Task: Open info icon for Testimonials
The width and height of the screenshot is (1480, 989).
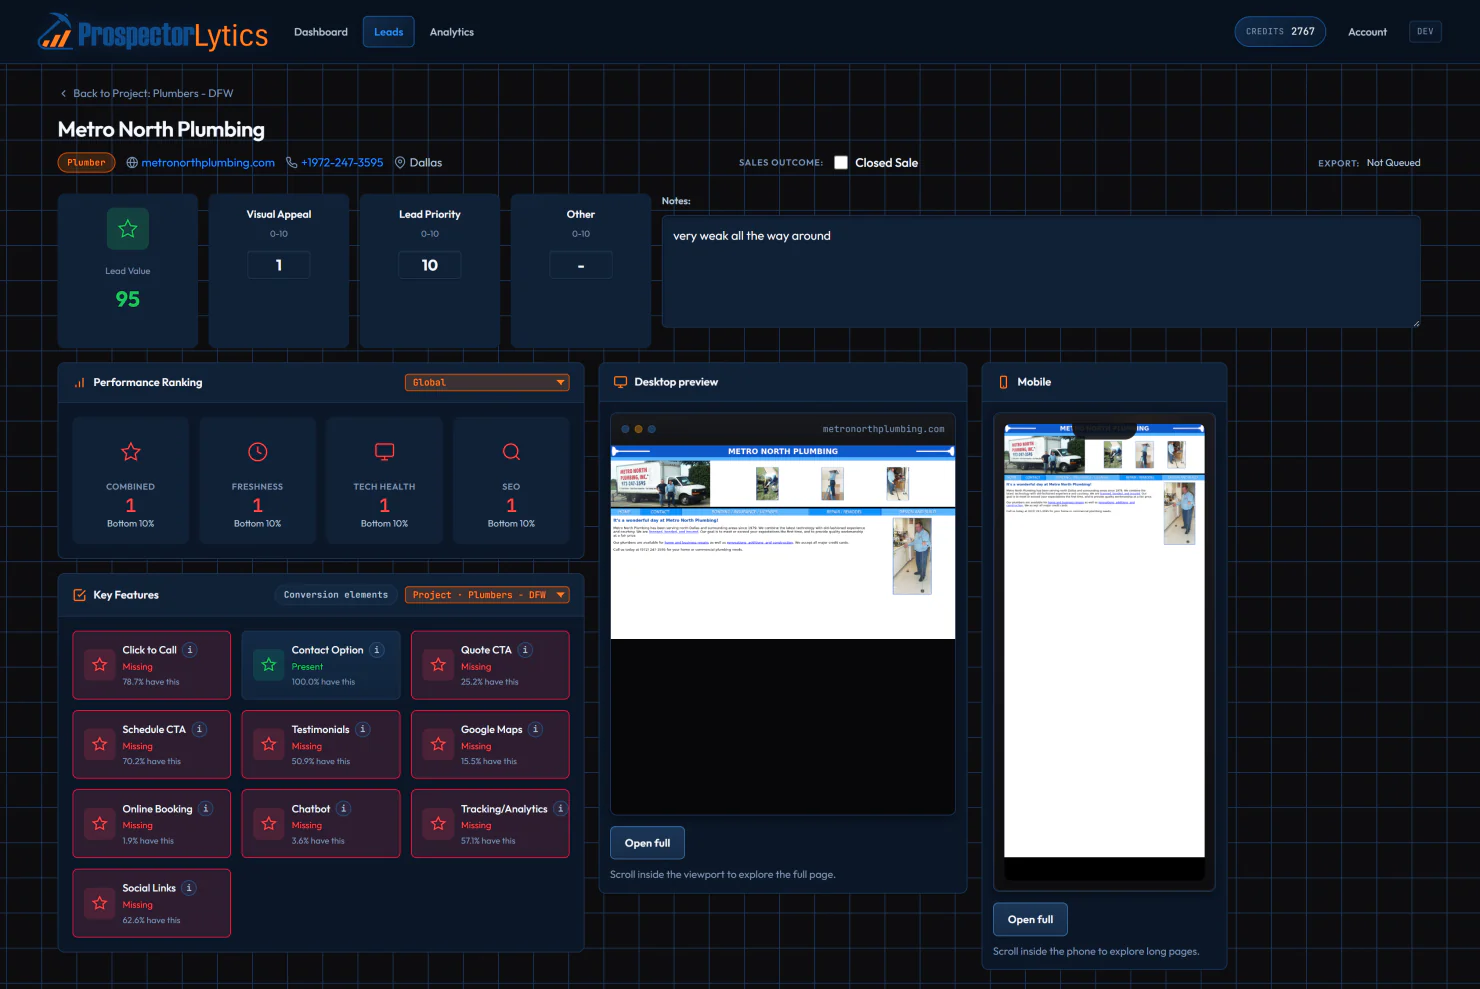Action: click(363, 729)
